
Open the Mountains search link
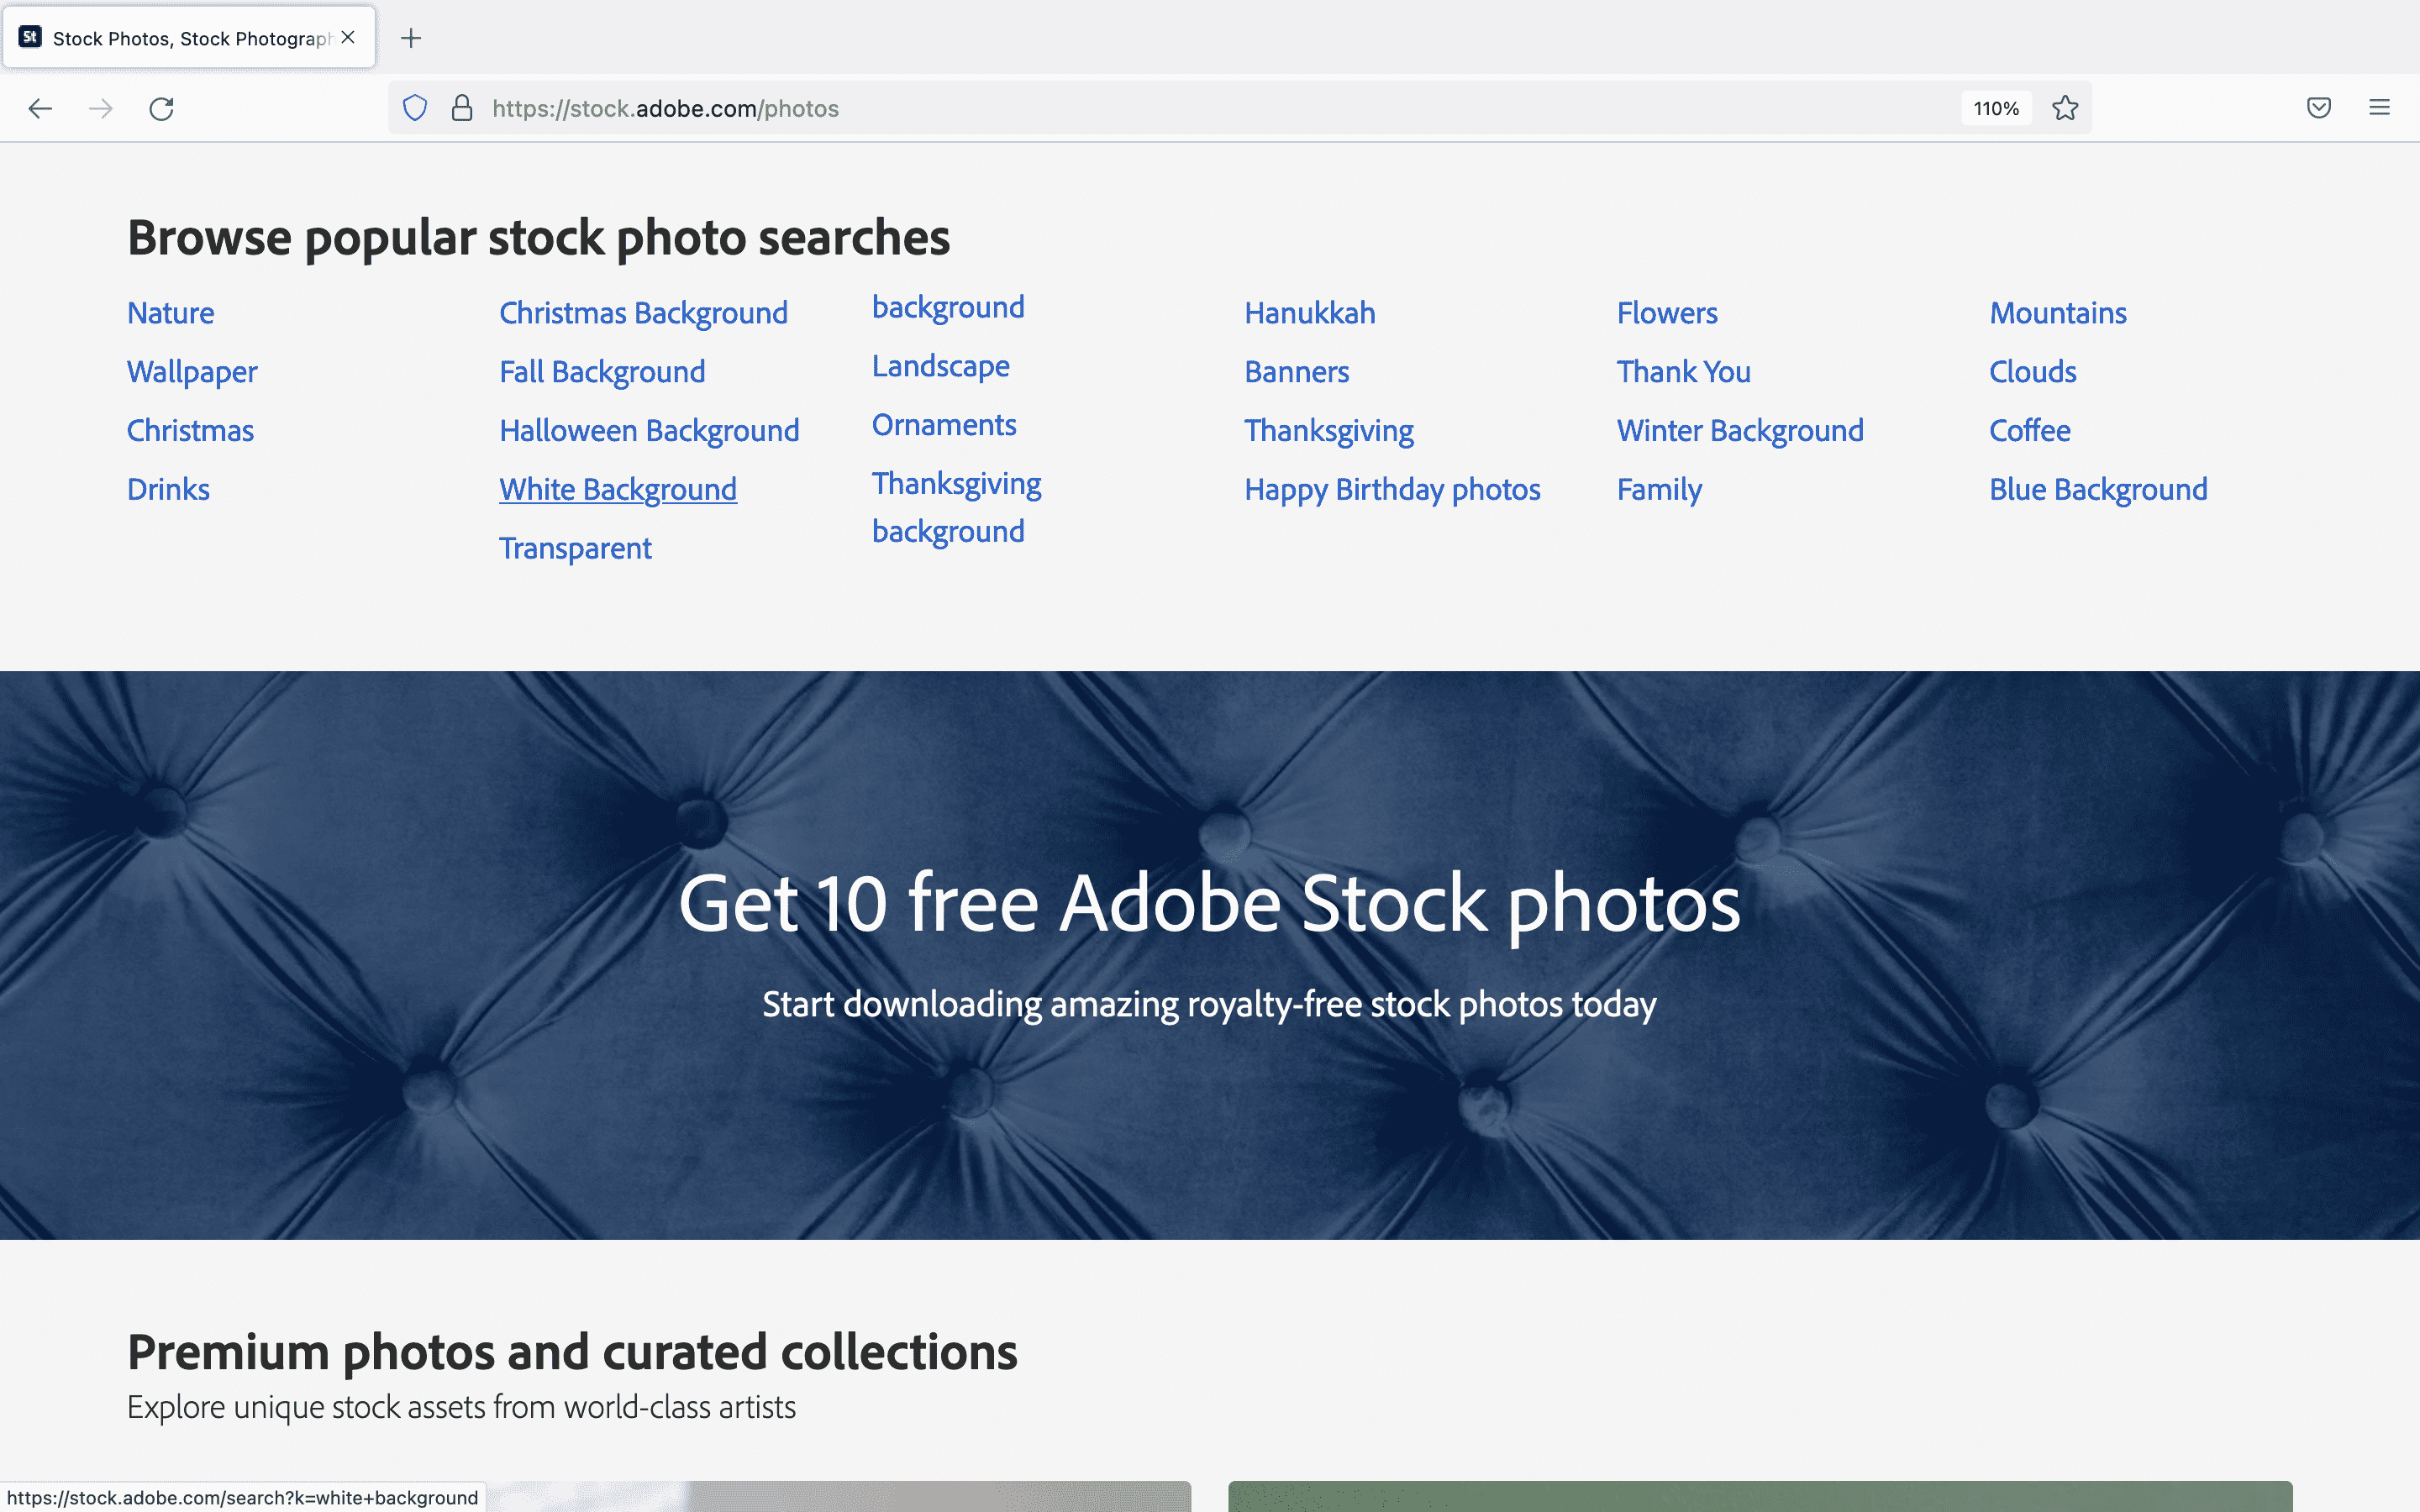click(2058, 313)
